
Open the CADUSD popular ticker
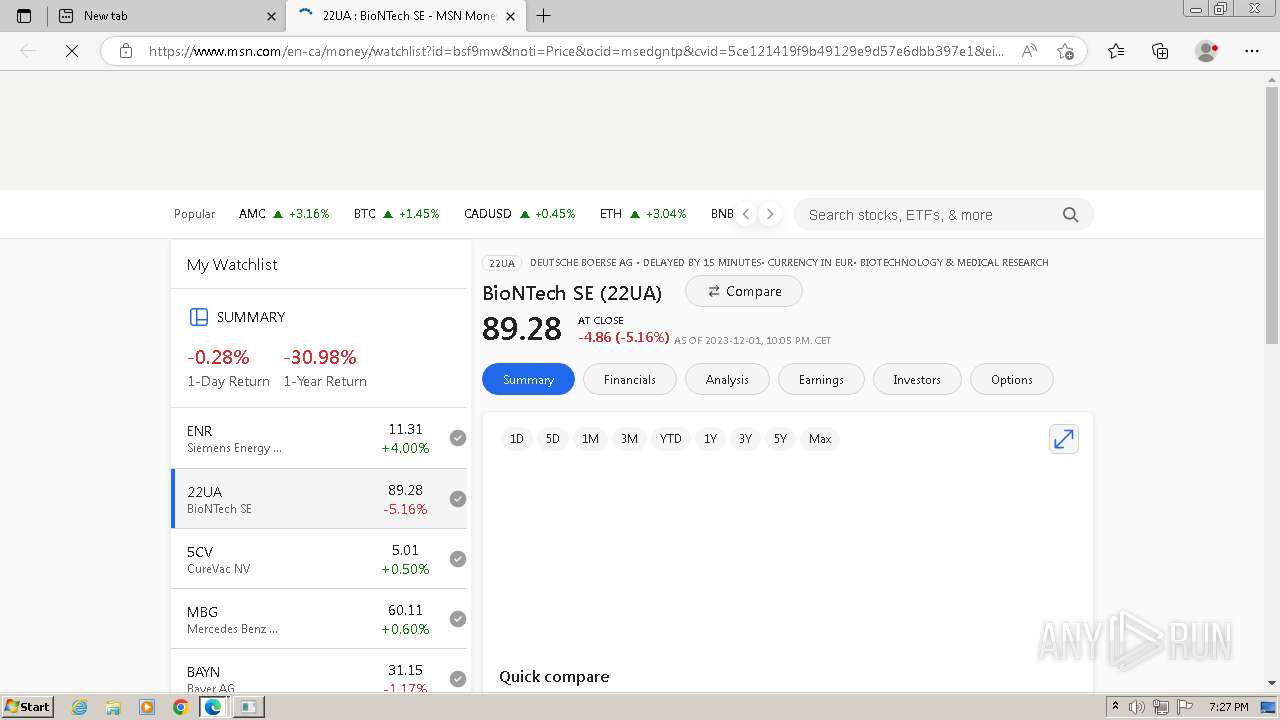point(519,214)
